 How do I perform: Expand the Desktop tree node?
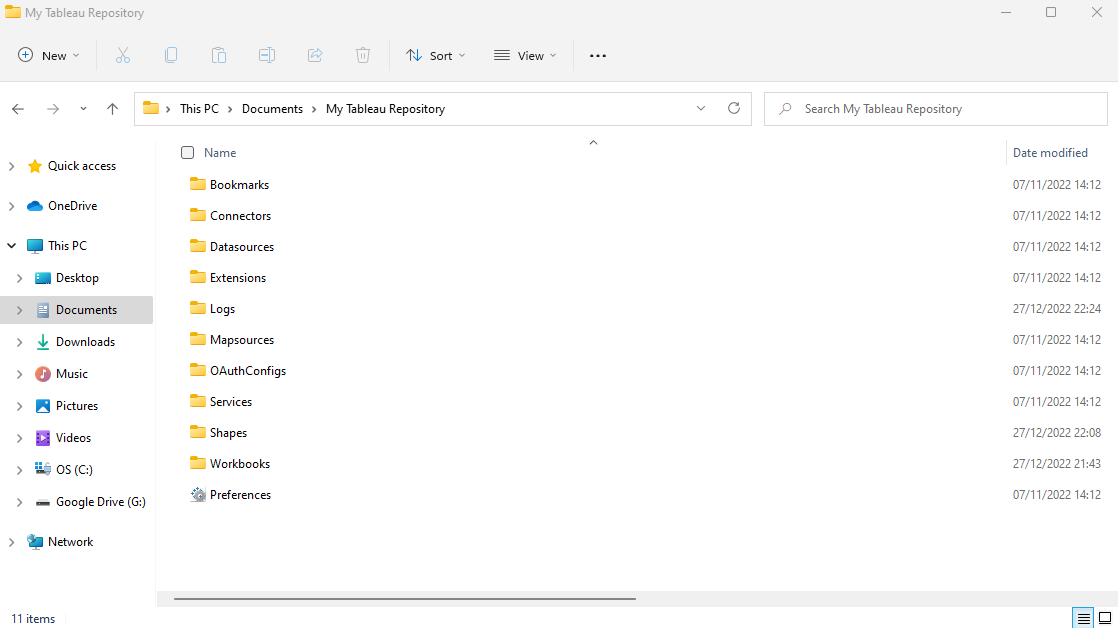point(20,278)
